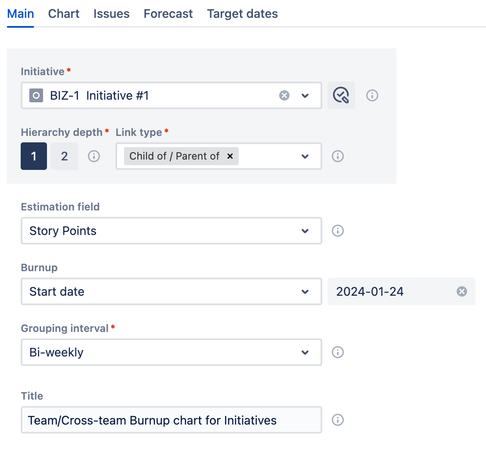Viewport: 486px width, 451px height.
Task: Show Estimation field info icon
Action: click(x=338, y=231)
